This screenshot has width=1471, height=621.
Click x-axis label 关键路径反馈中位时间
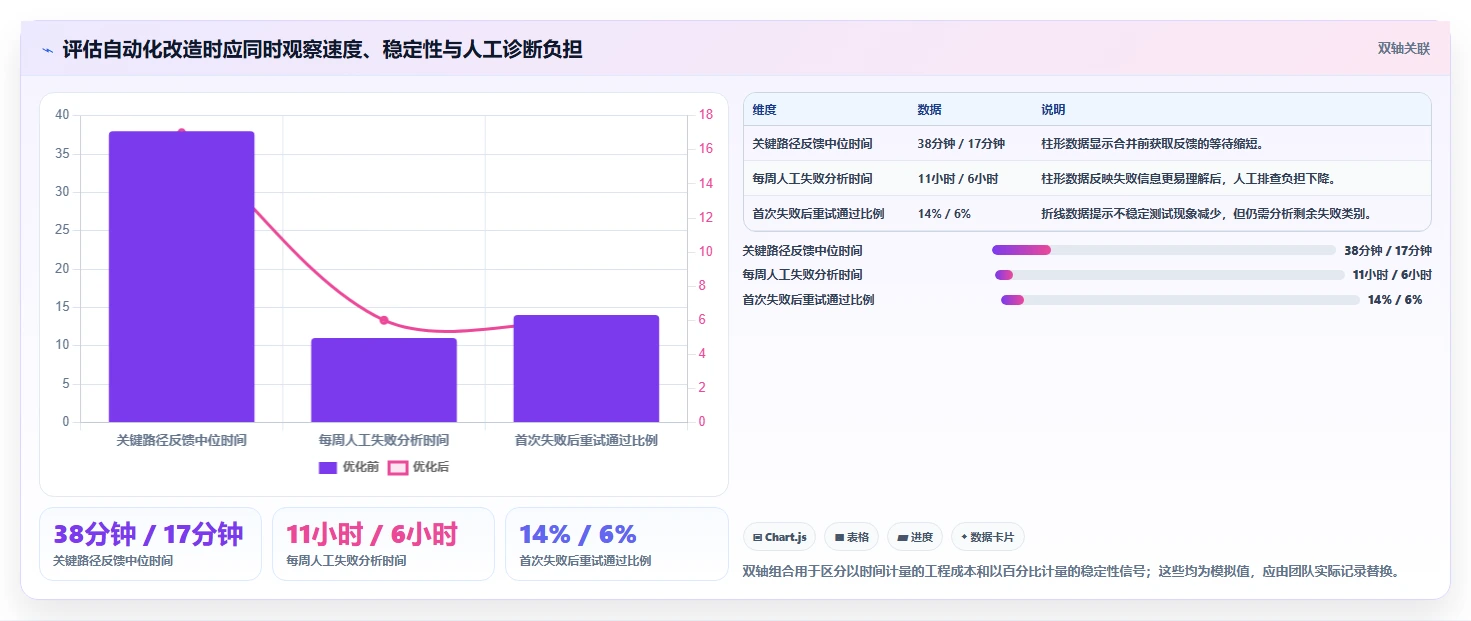click(181, 440)
